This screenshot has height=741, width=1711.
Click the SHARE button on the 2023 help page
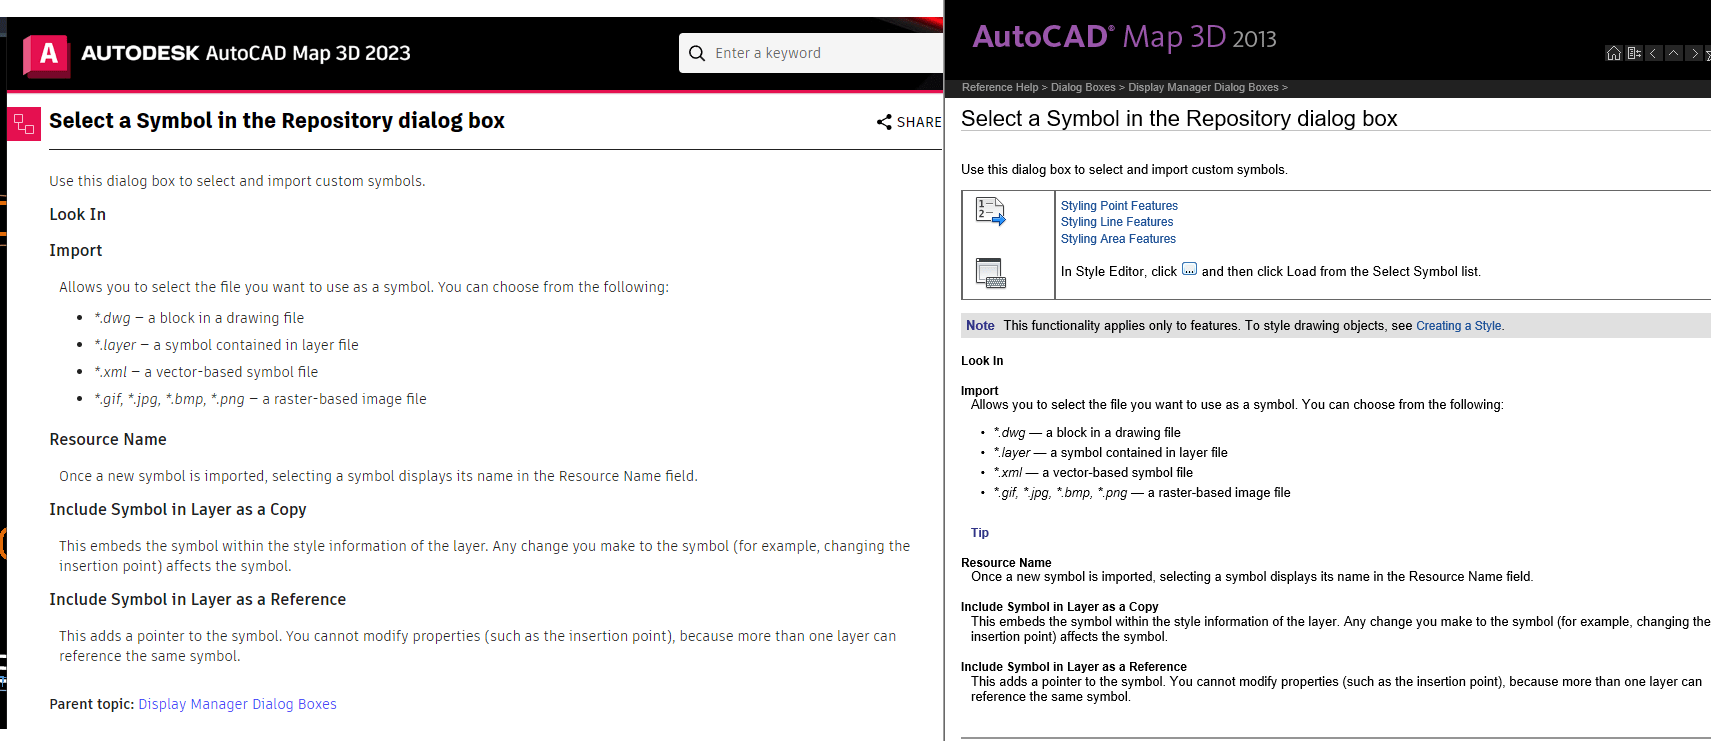(909, 122)
